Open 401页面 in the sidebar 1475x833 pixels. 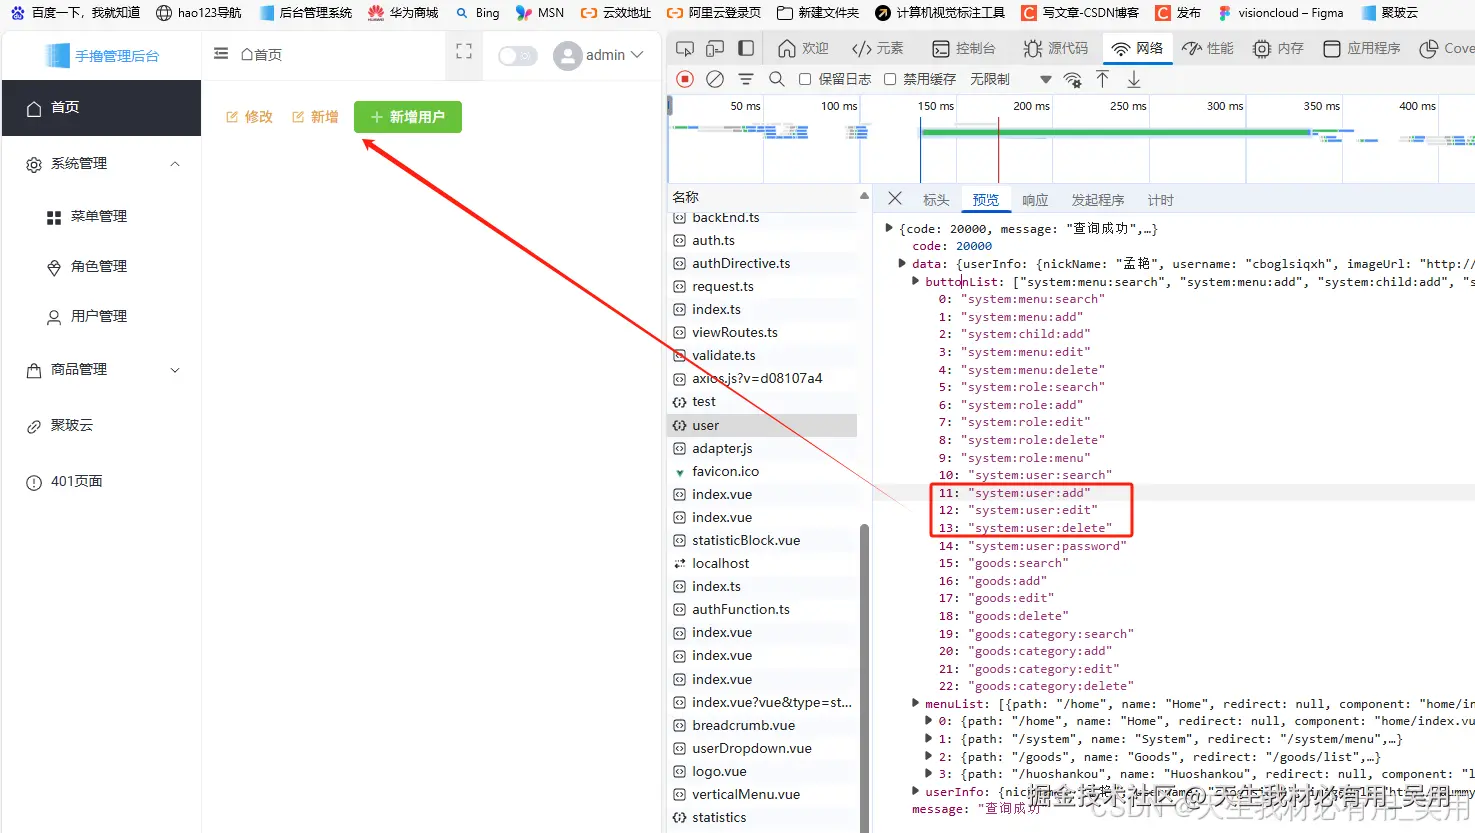click(101, 482)
